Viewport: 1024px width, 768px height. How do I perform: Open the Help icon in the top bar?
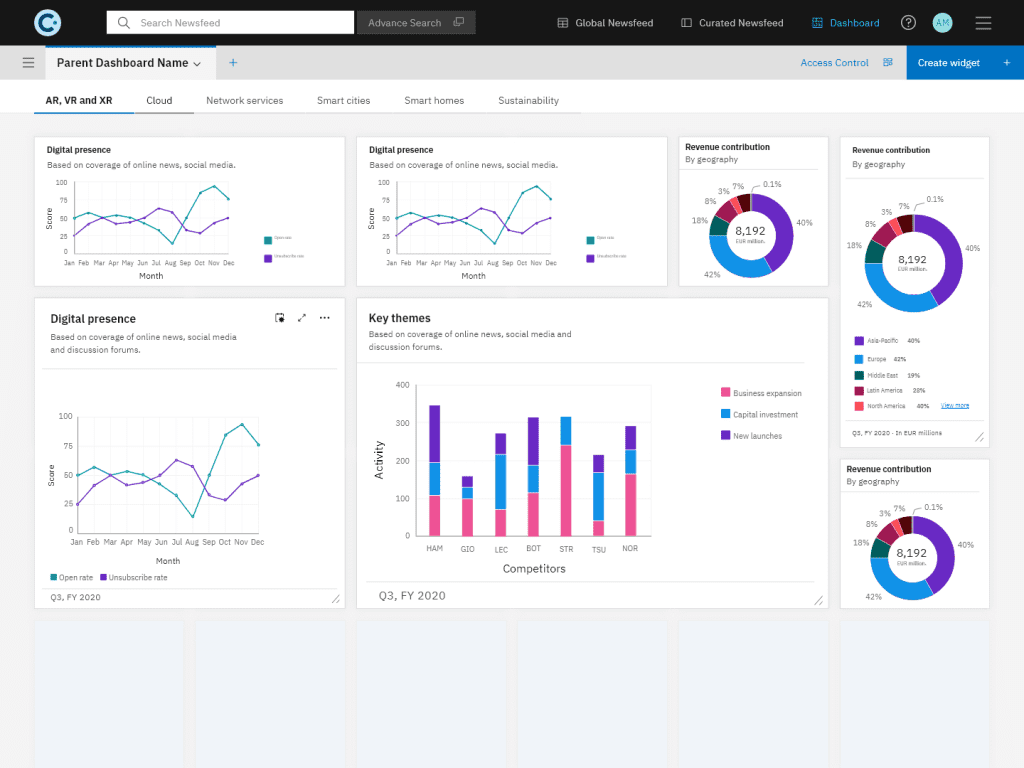click(908, 22)
